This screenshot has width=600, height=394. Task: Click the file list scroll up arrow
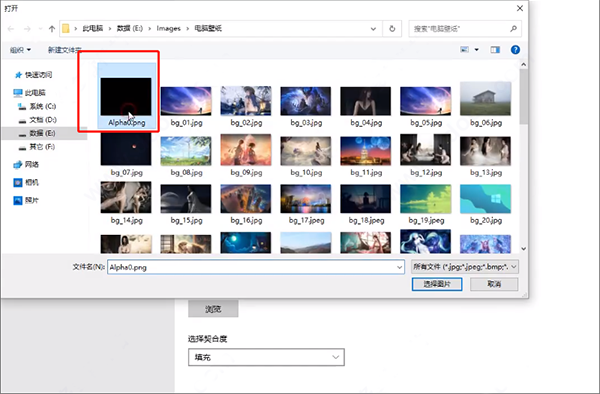(x=523, y=65)
